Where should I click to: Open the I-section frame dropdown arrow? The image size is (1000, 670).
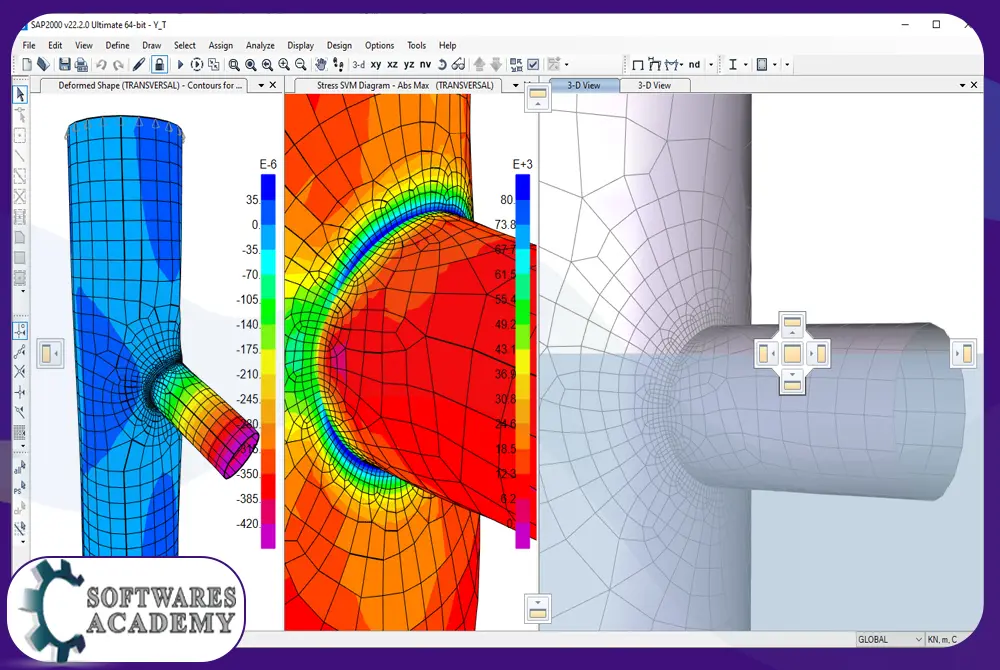[746, 64]
